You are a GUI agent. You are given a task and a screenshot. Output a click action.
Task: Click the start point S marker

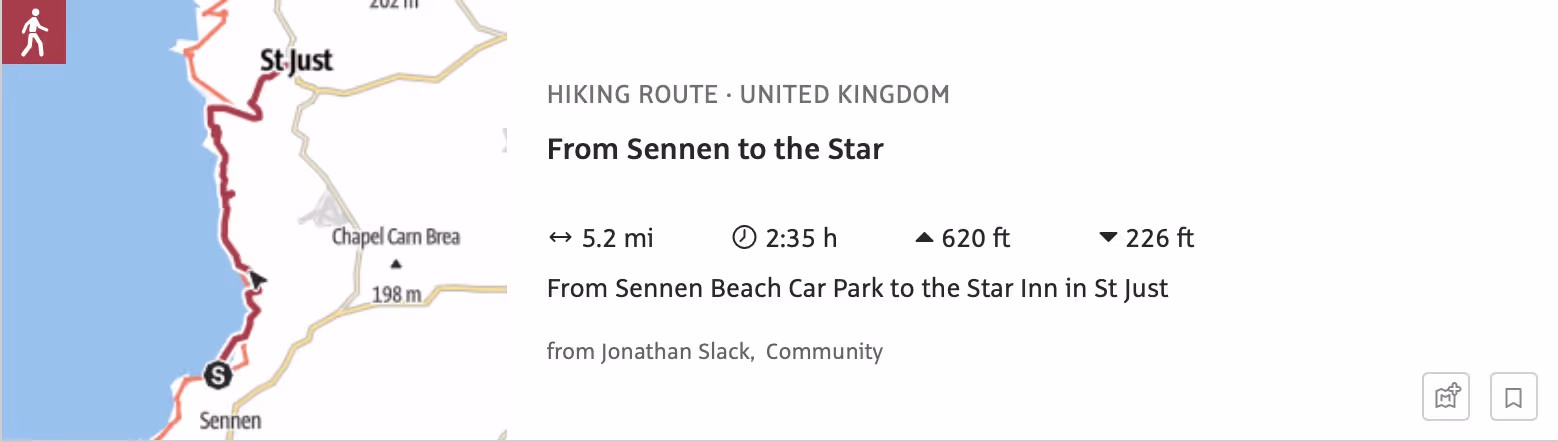(x=217, y=375)
